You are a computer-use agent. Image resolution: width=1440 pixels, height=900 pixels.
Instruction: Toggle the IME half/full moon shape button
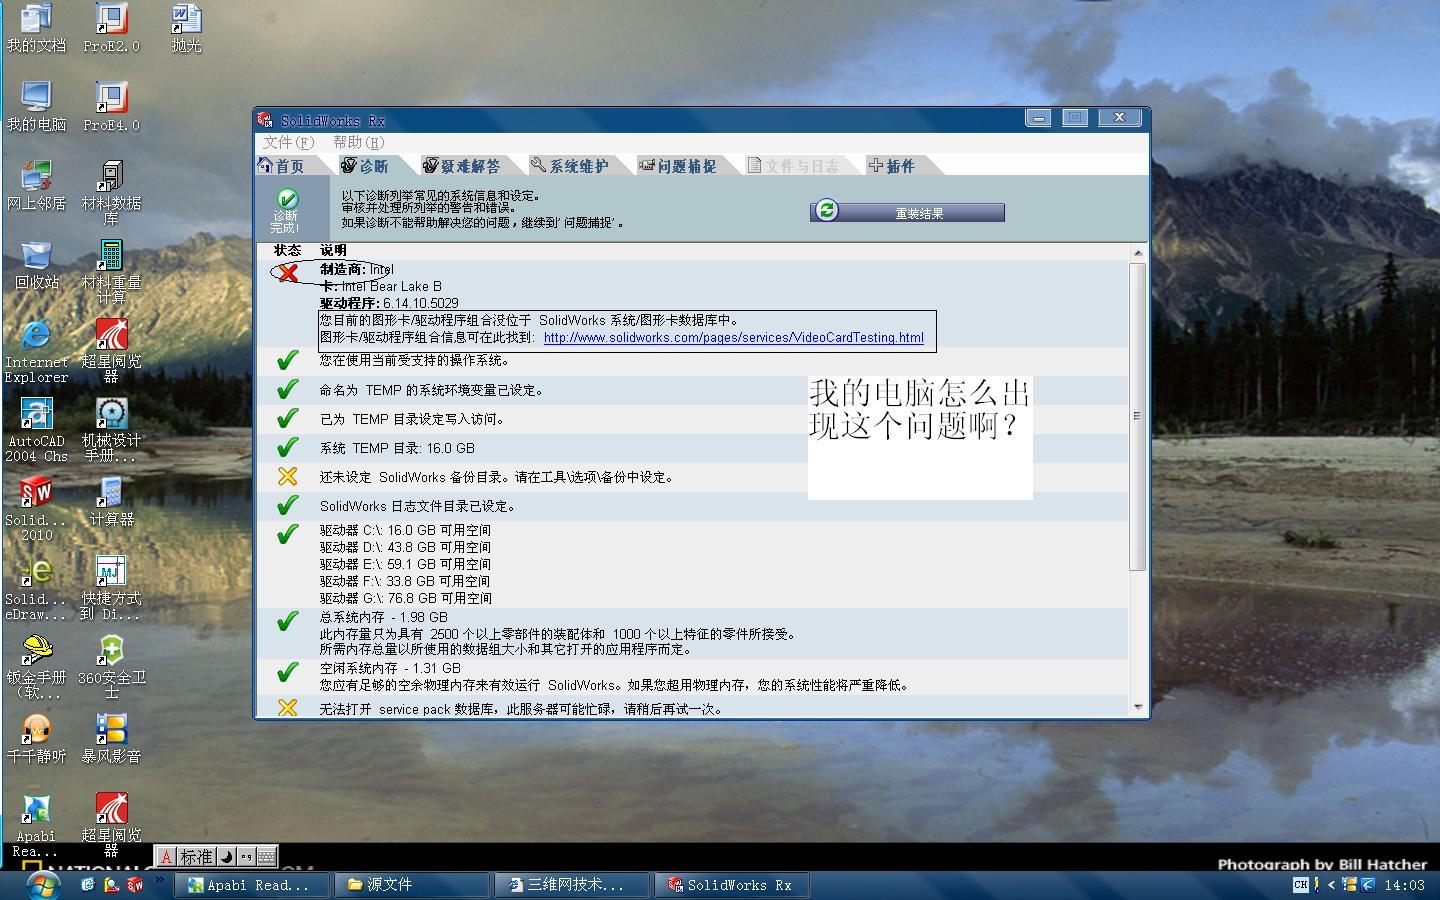pos(226,857)
